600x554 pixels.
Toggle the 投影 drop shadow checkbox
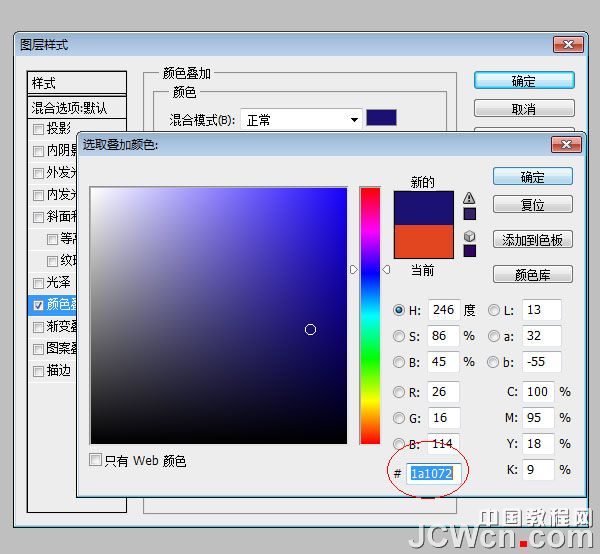[x=39, y=129]
